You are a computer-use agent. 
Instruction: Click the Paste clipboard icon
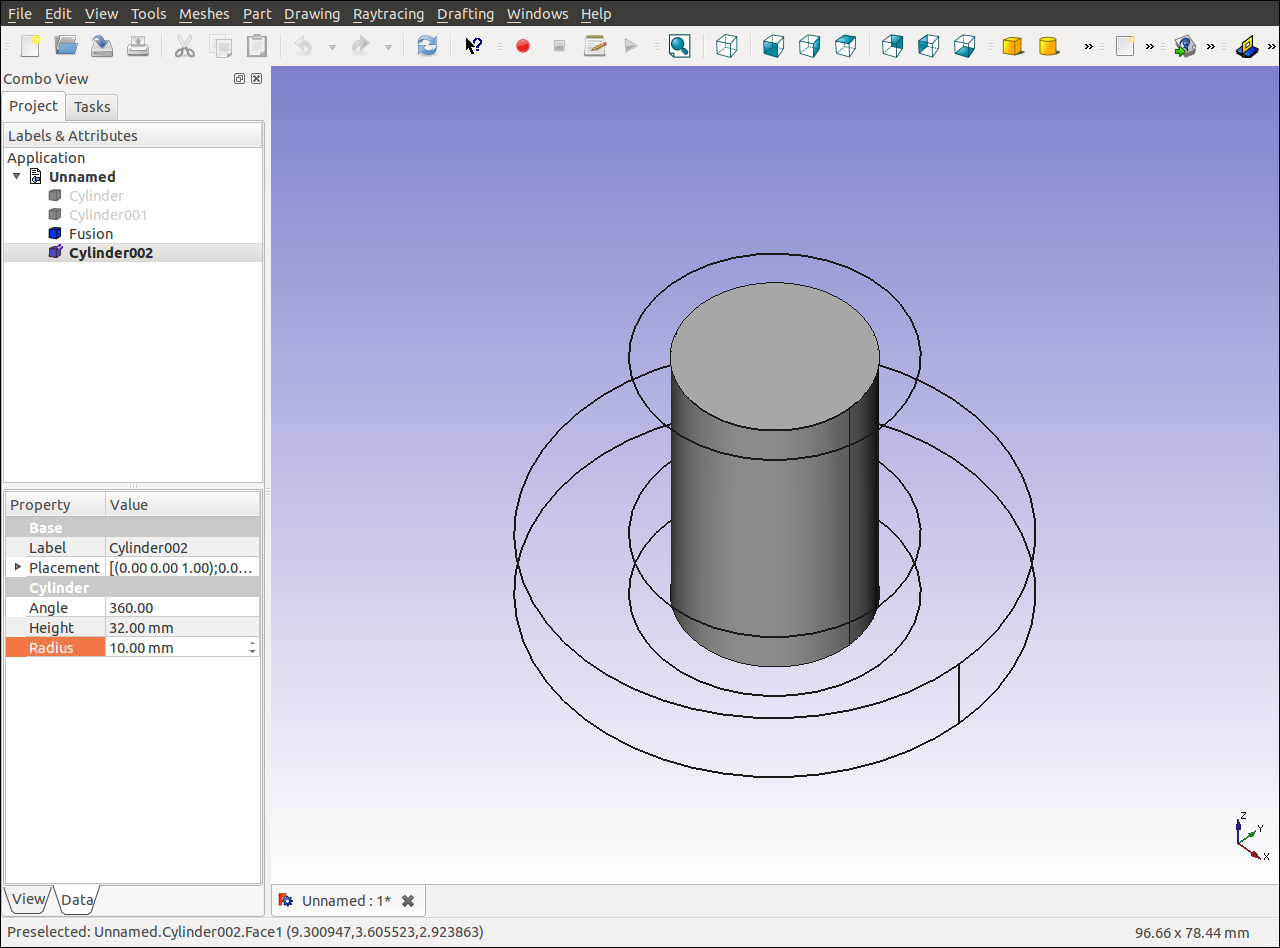point(257,46)
